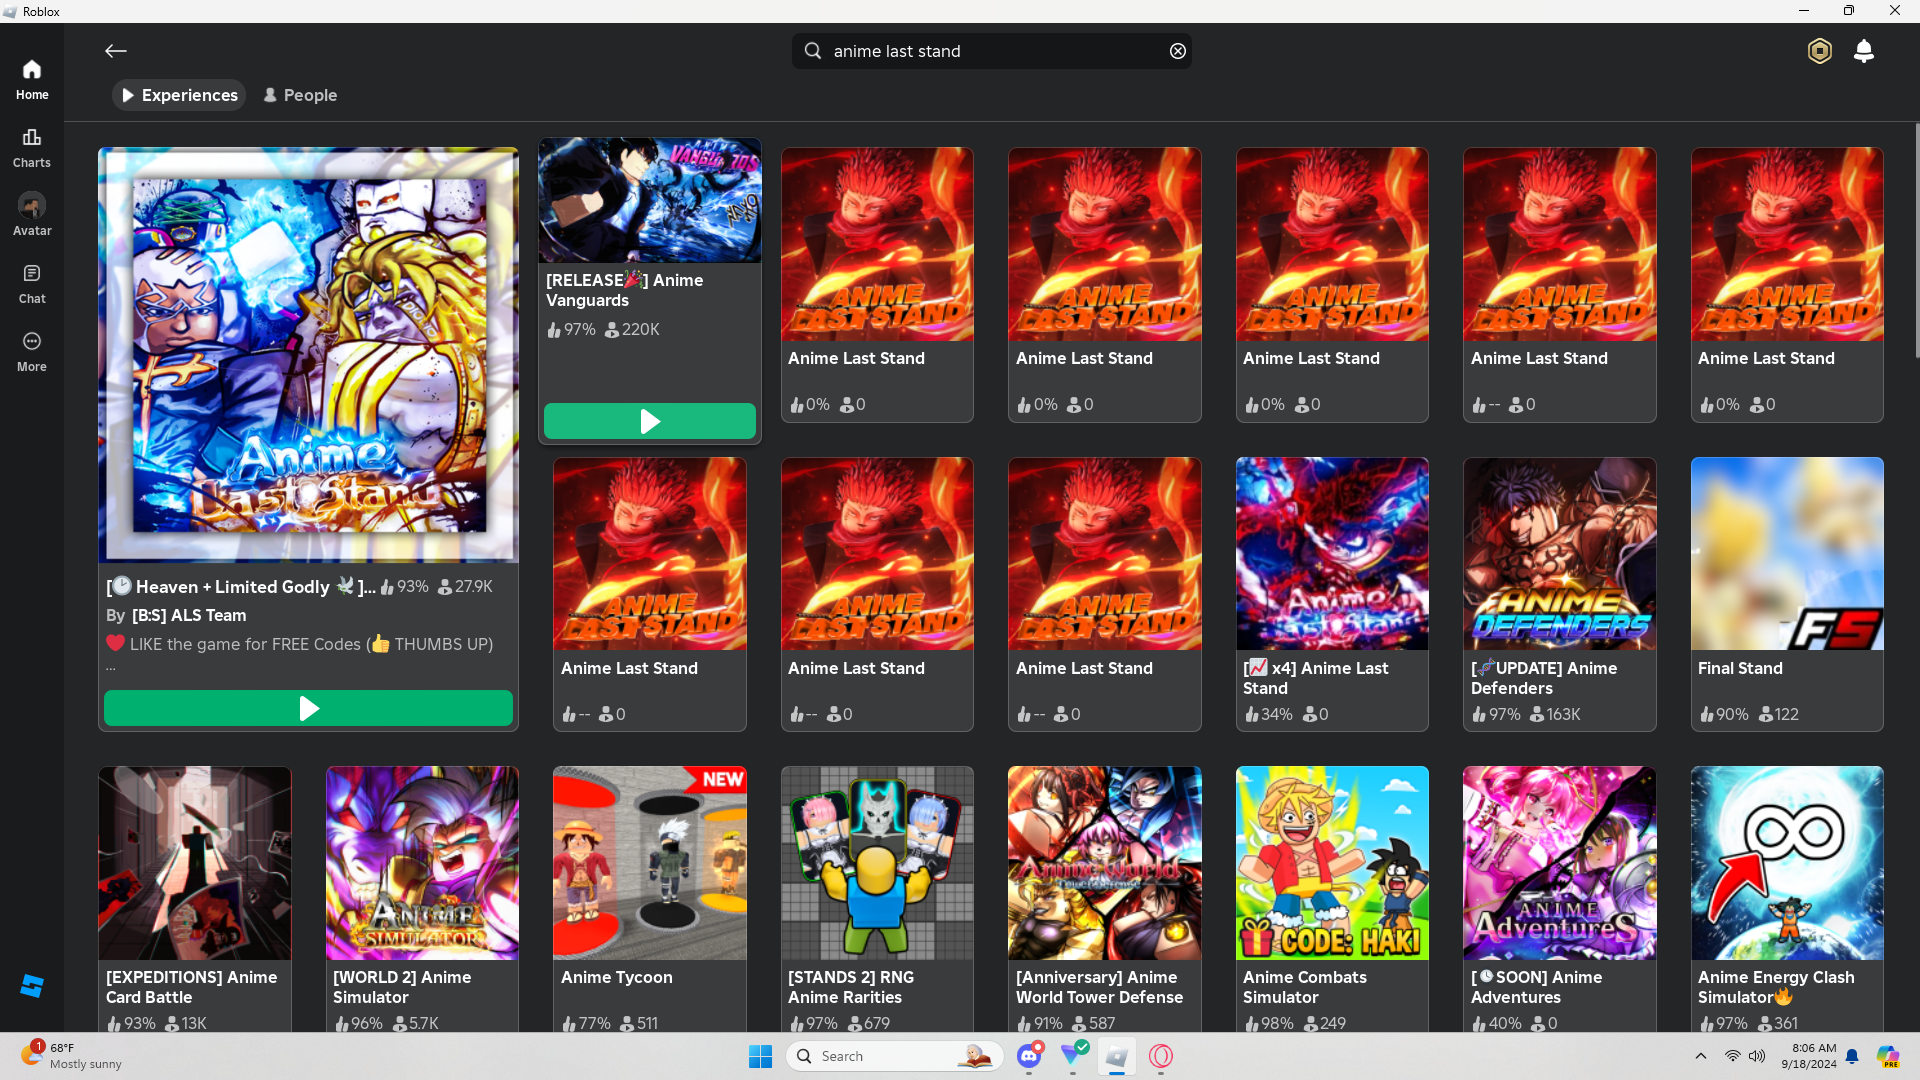Open the Robux icon in header
The image size is (1920, 1080).
point(1819,51)
